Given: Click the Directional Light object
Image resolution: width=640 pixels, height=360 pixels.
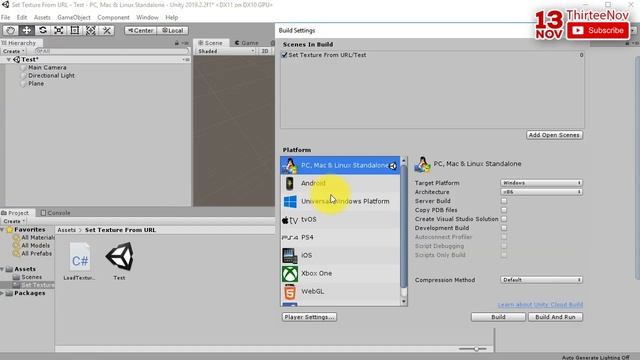Looking at the screenshot, I should click(x=51, y=76).
